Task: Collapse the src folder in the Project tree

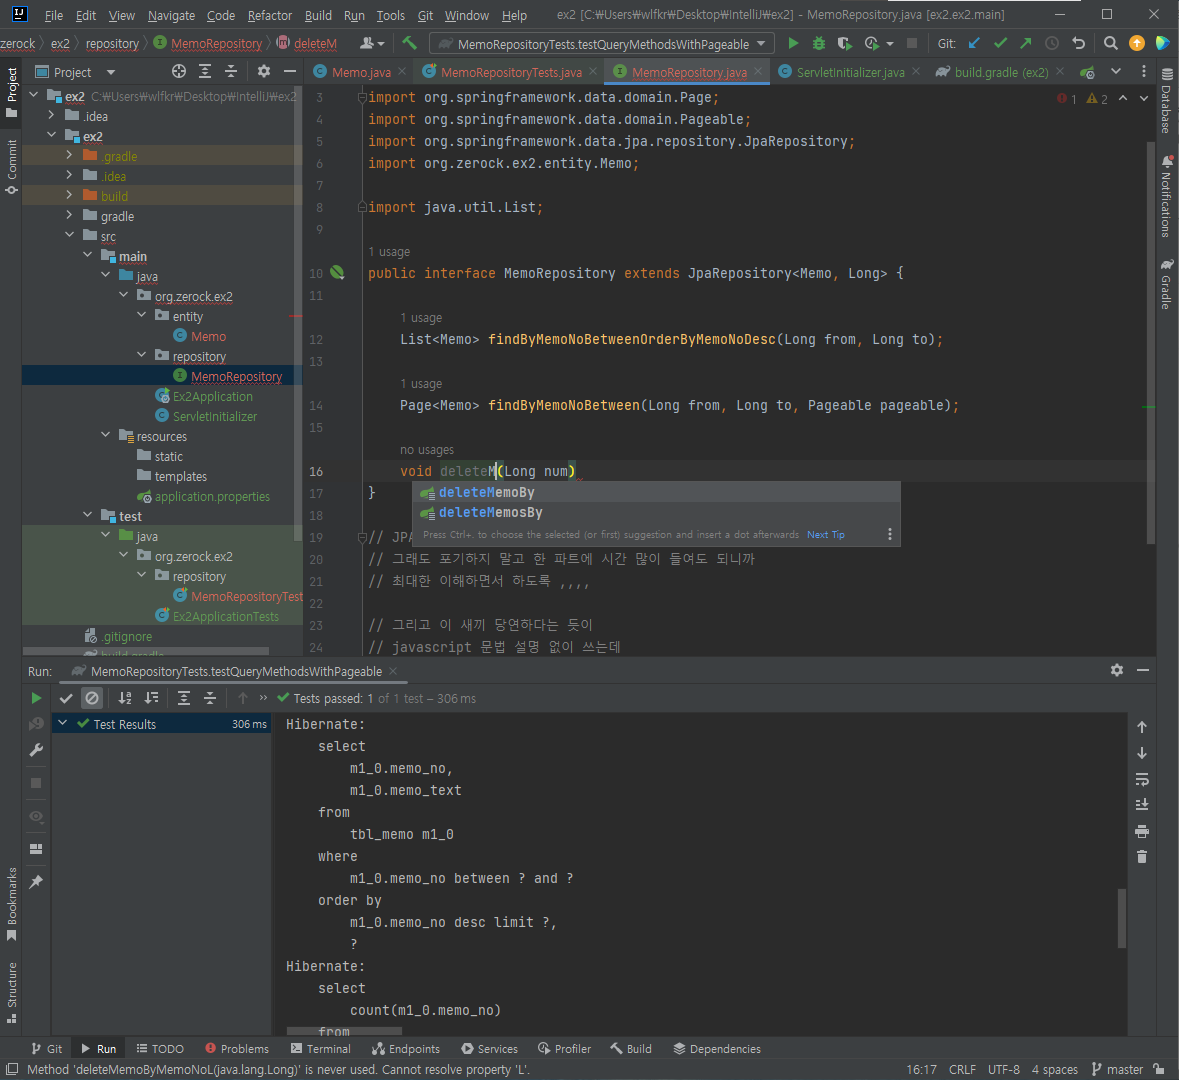Action: point(69,235)
